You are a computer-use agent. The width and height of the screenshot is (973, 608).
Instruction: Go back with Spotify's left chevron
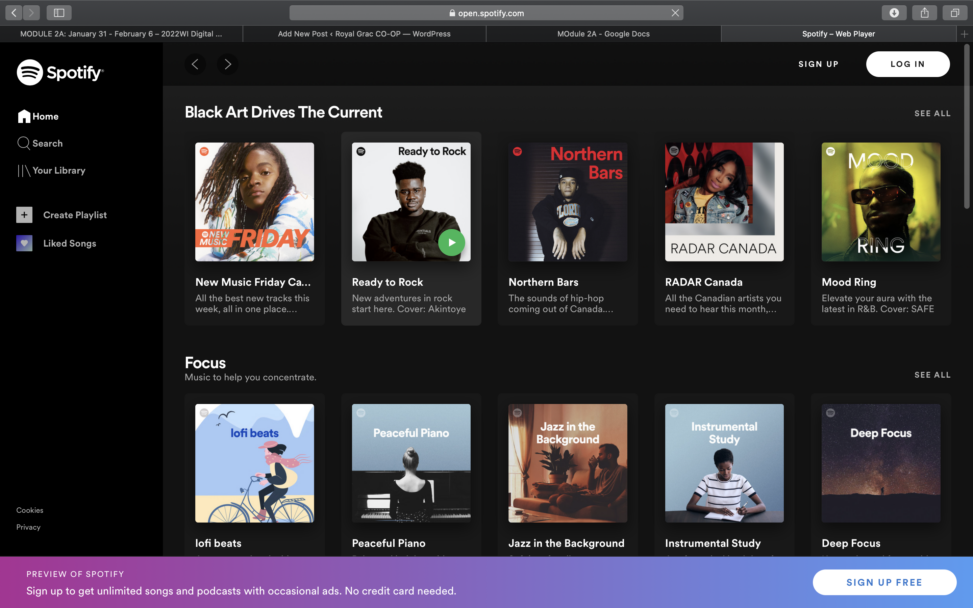tap(195, 64)
